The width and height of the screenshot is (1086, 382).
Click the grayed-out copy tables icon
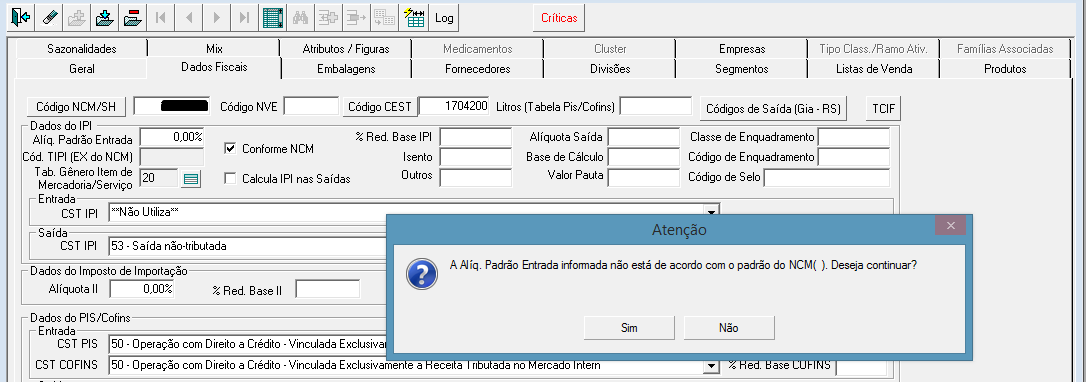pyautogui.click(x=384, y=18)
